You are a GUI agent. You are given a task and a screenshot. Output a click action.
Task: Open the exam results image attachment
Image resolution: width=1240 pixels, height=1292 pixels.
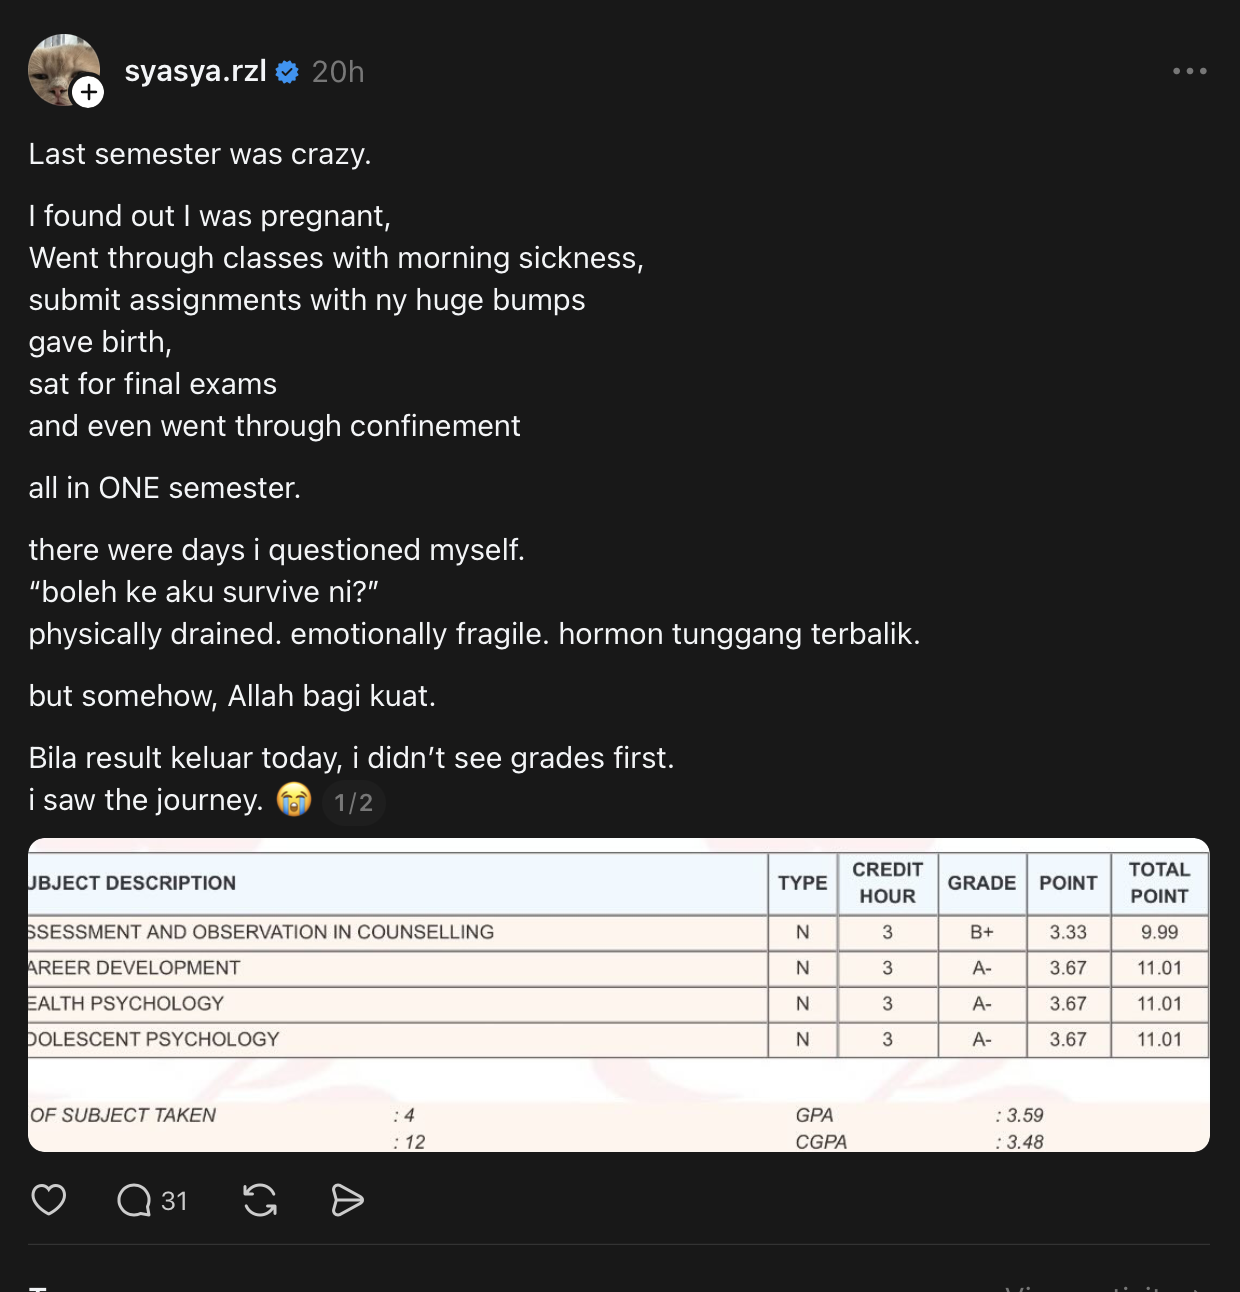click(618, 994)
